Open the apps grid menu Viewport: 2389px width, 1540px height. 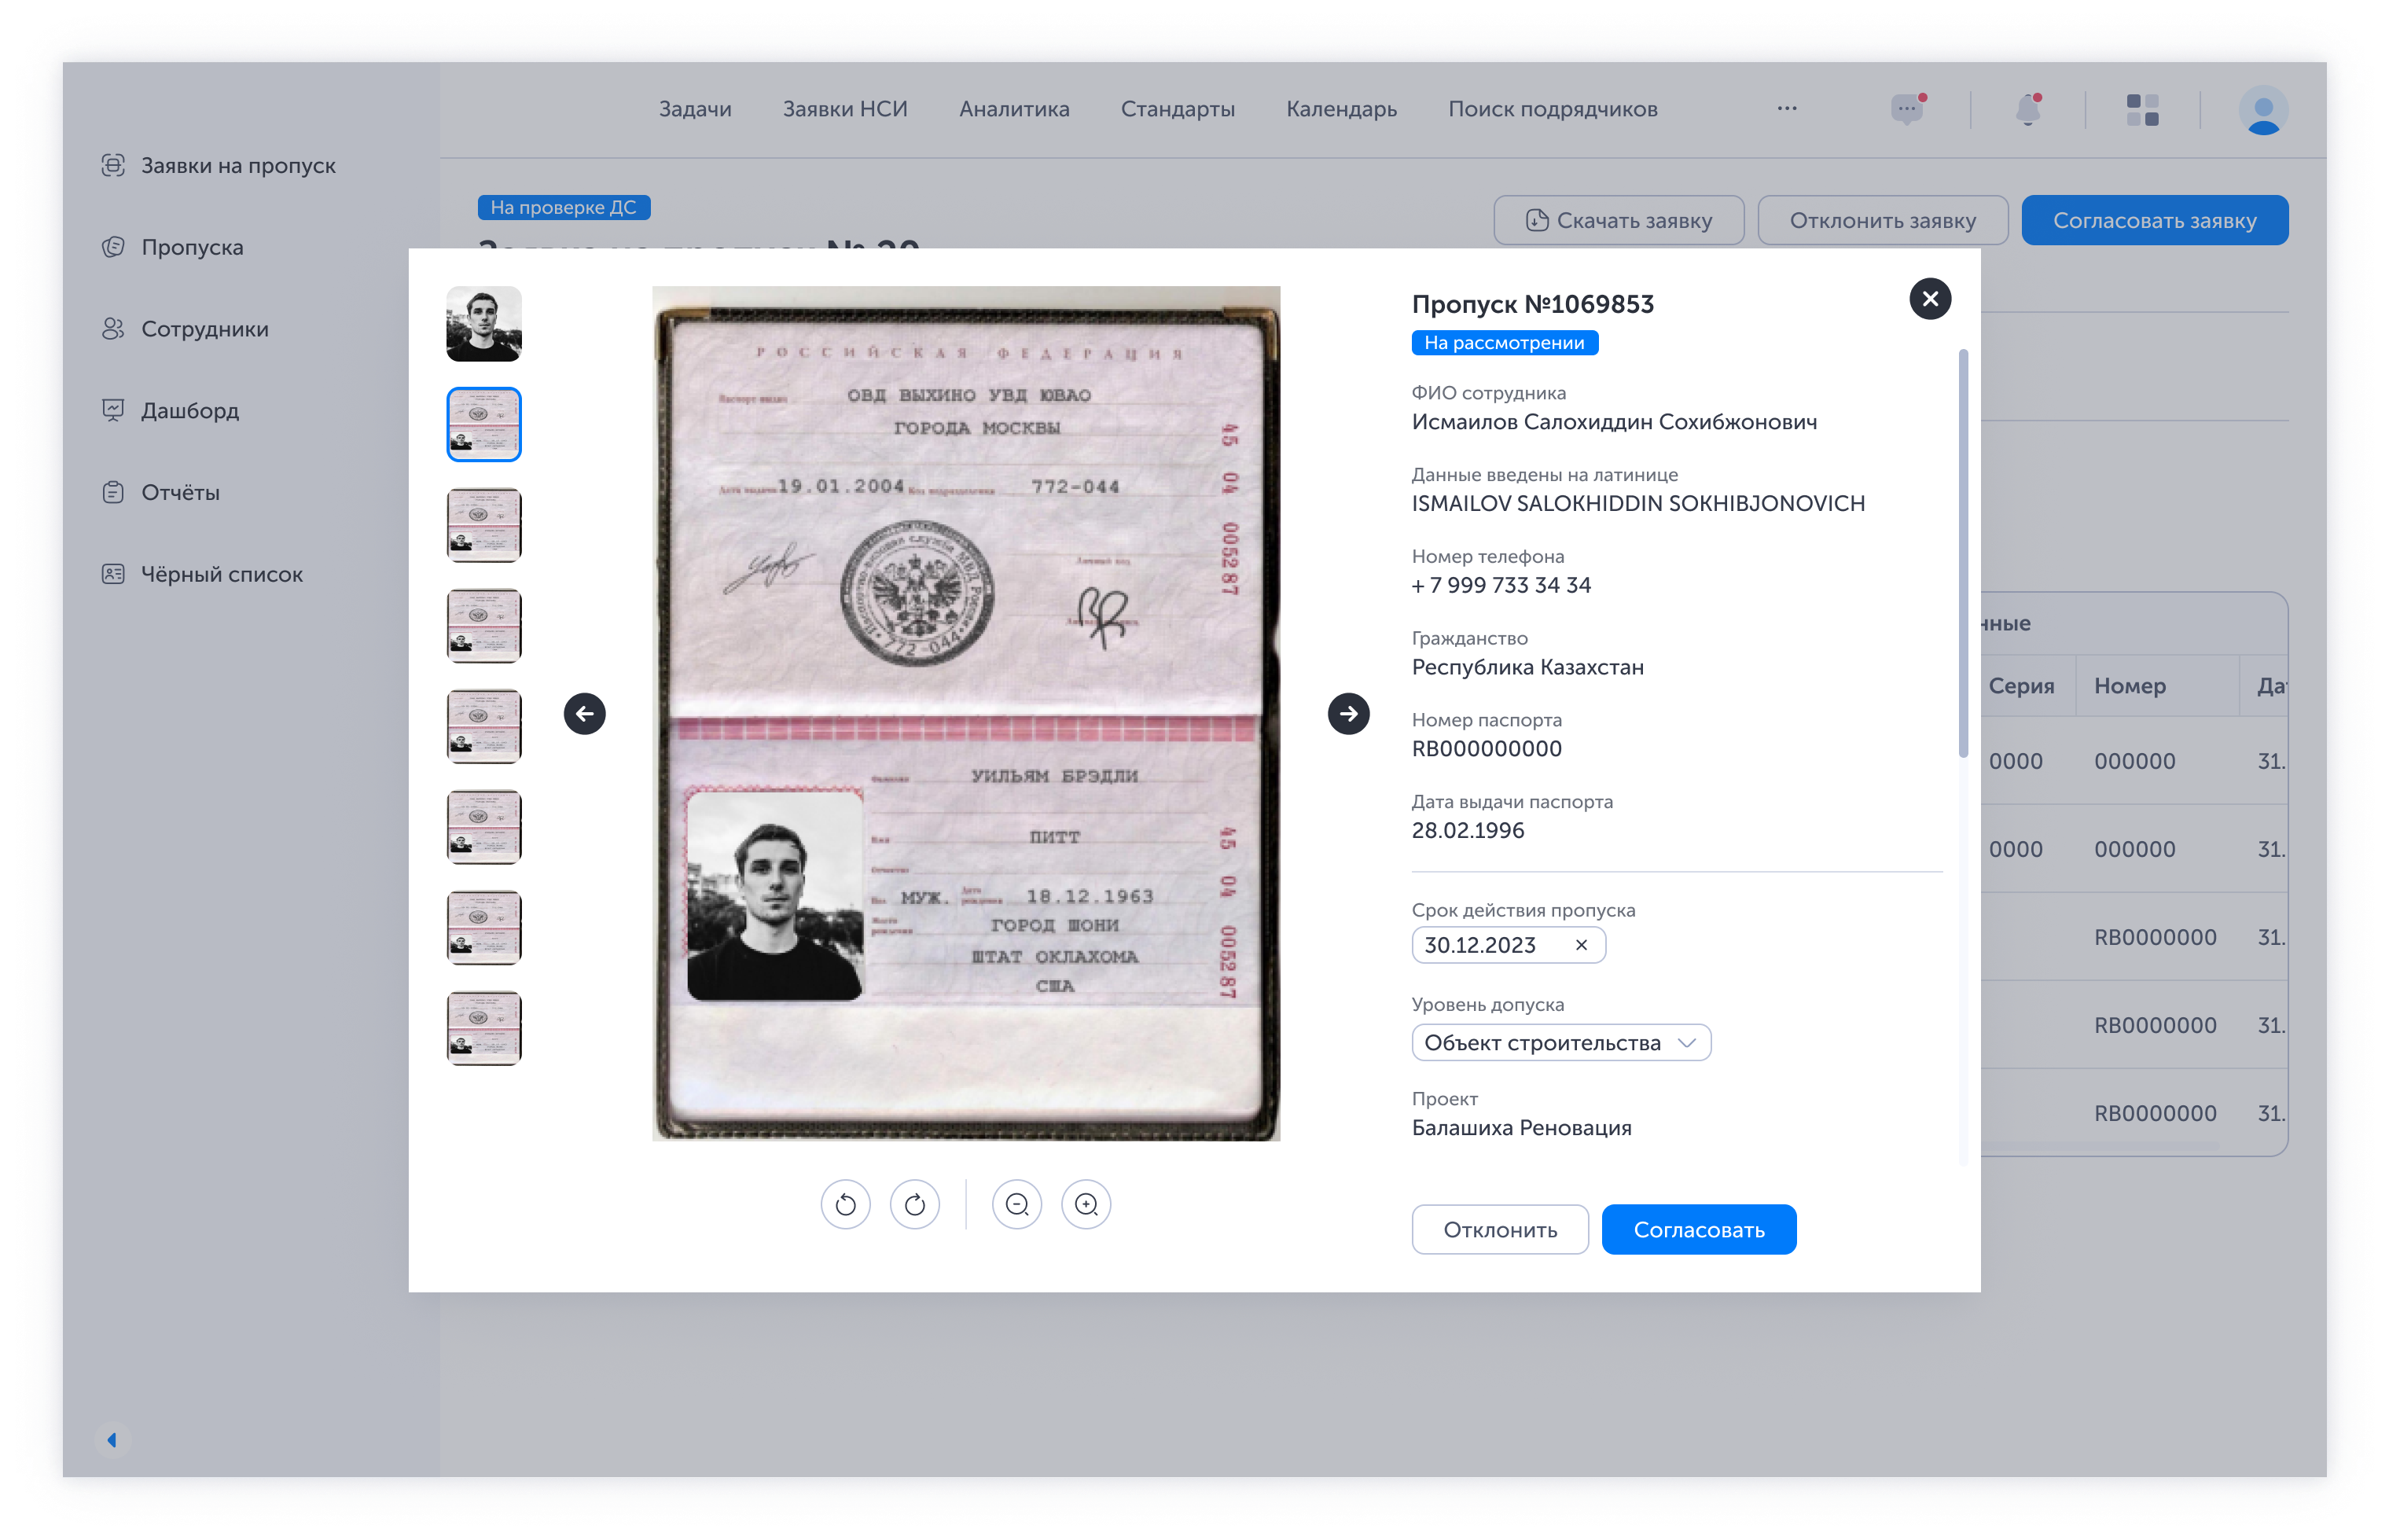tap(2142, 110)
